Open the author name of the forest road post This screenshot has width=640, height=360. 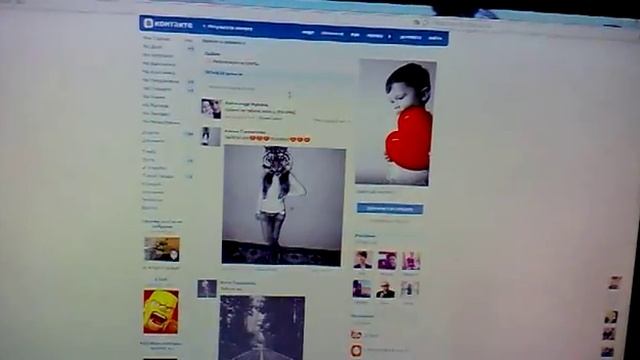click(x=238, y=283)
